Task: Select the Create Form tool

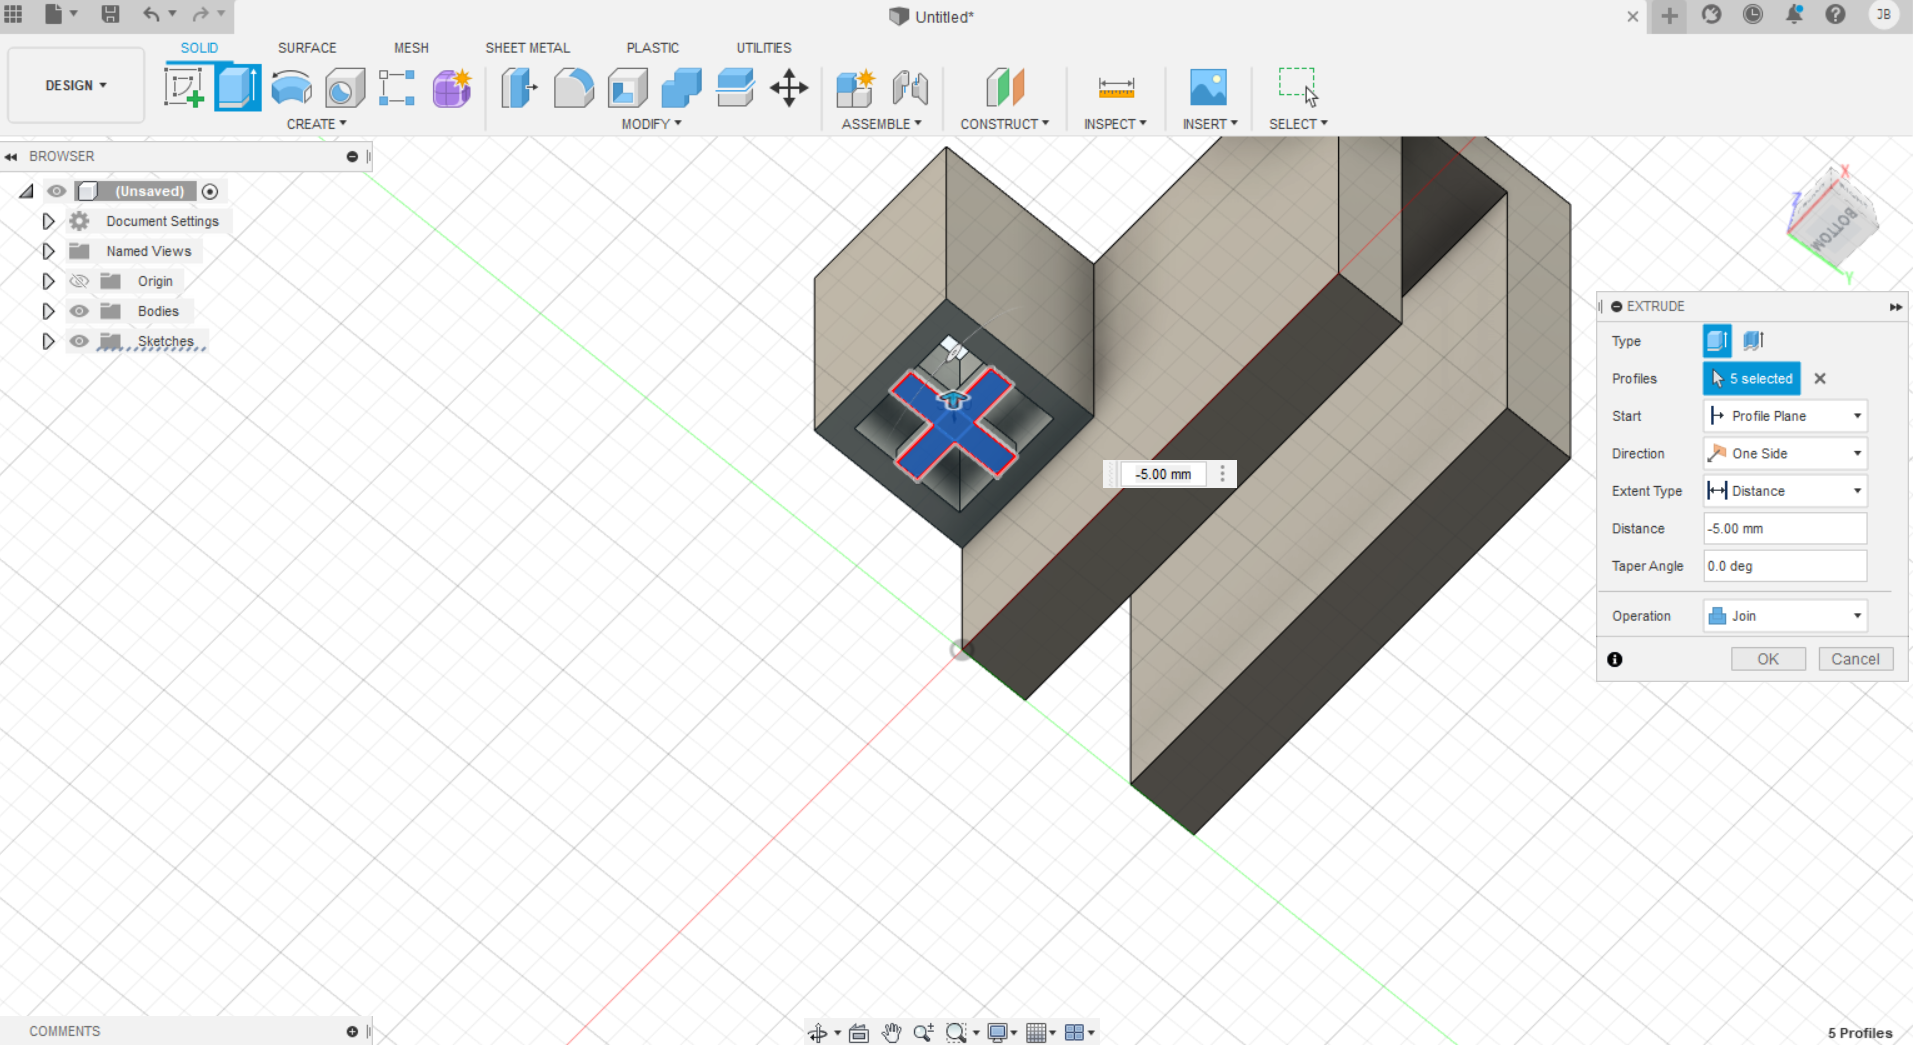Action: point(452,88)
